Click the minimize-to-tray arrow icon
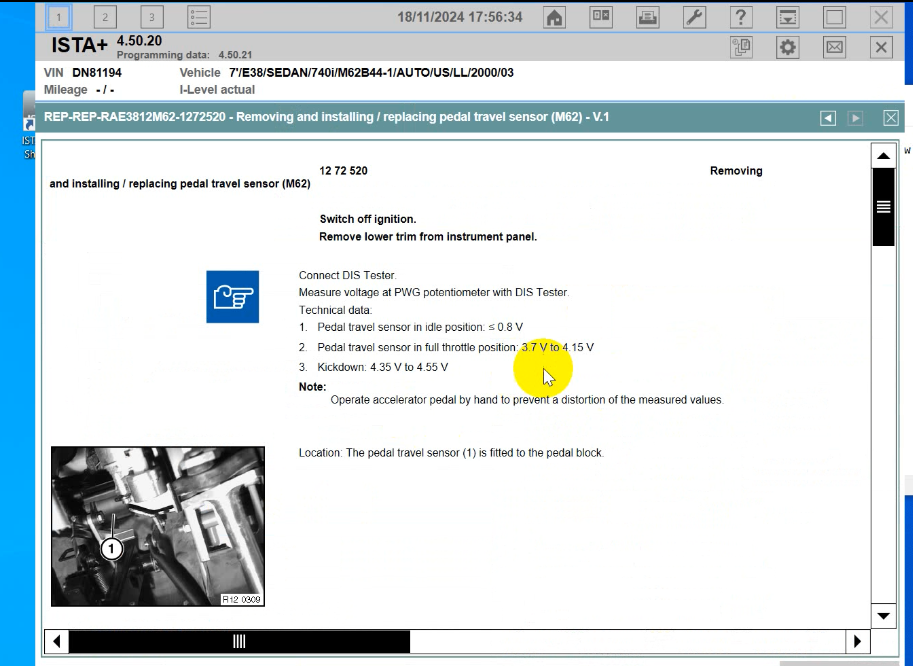The height and width of the screenshot is (666, 913). 787,17
